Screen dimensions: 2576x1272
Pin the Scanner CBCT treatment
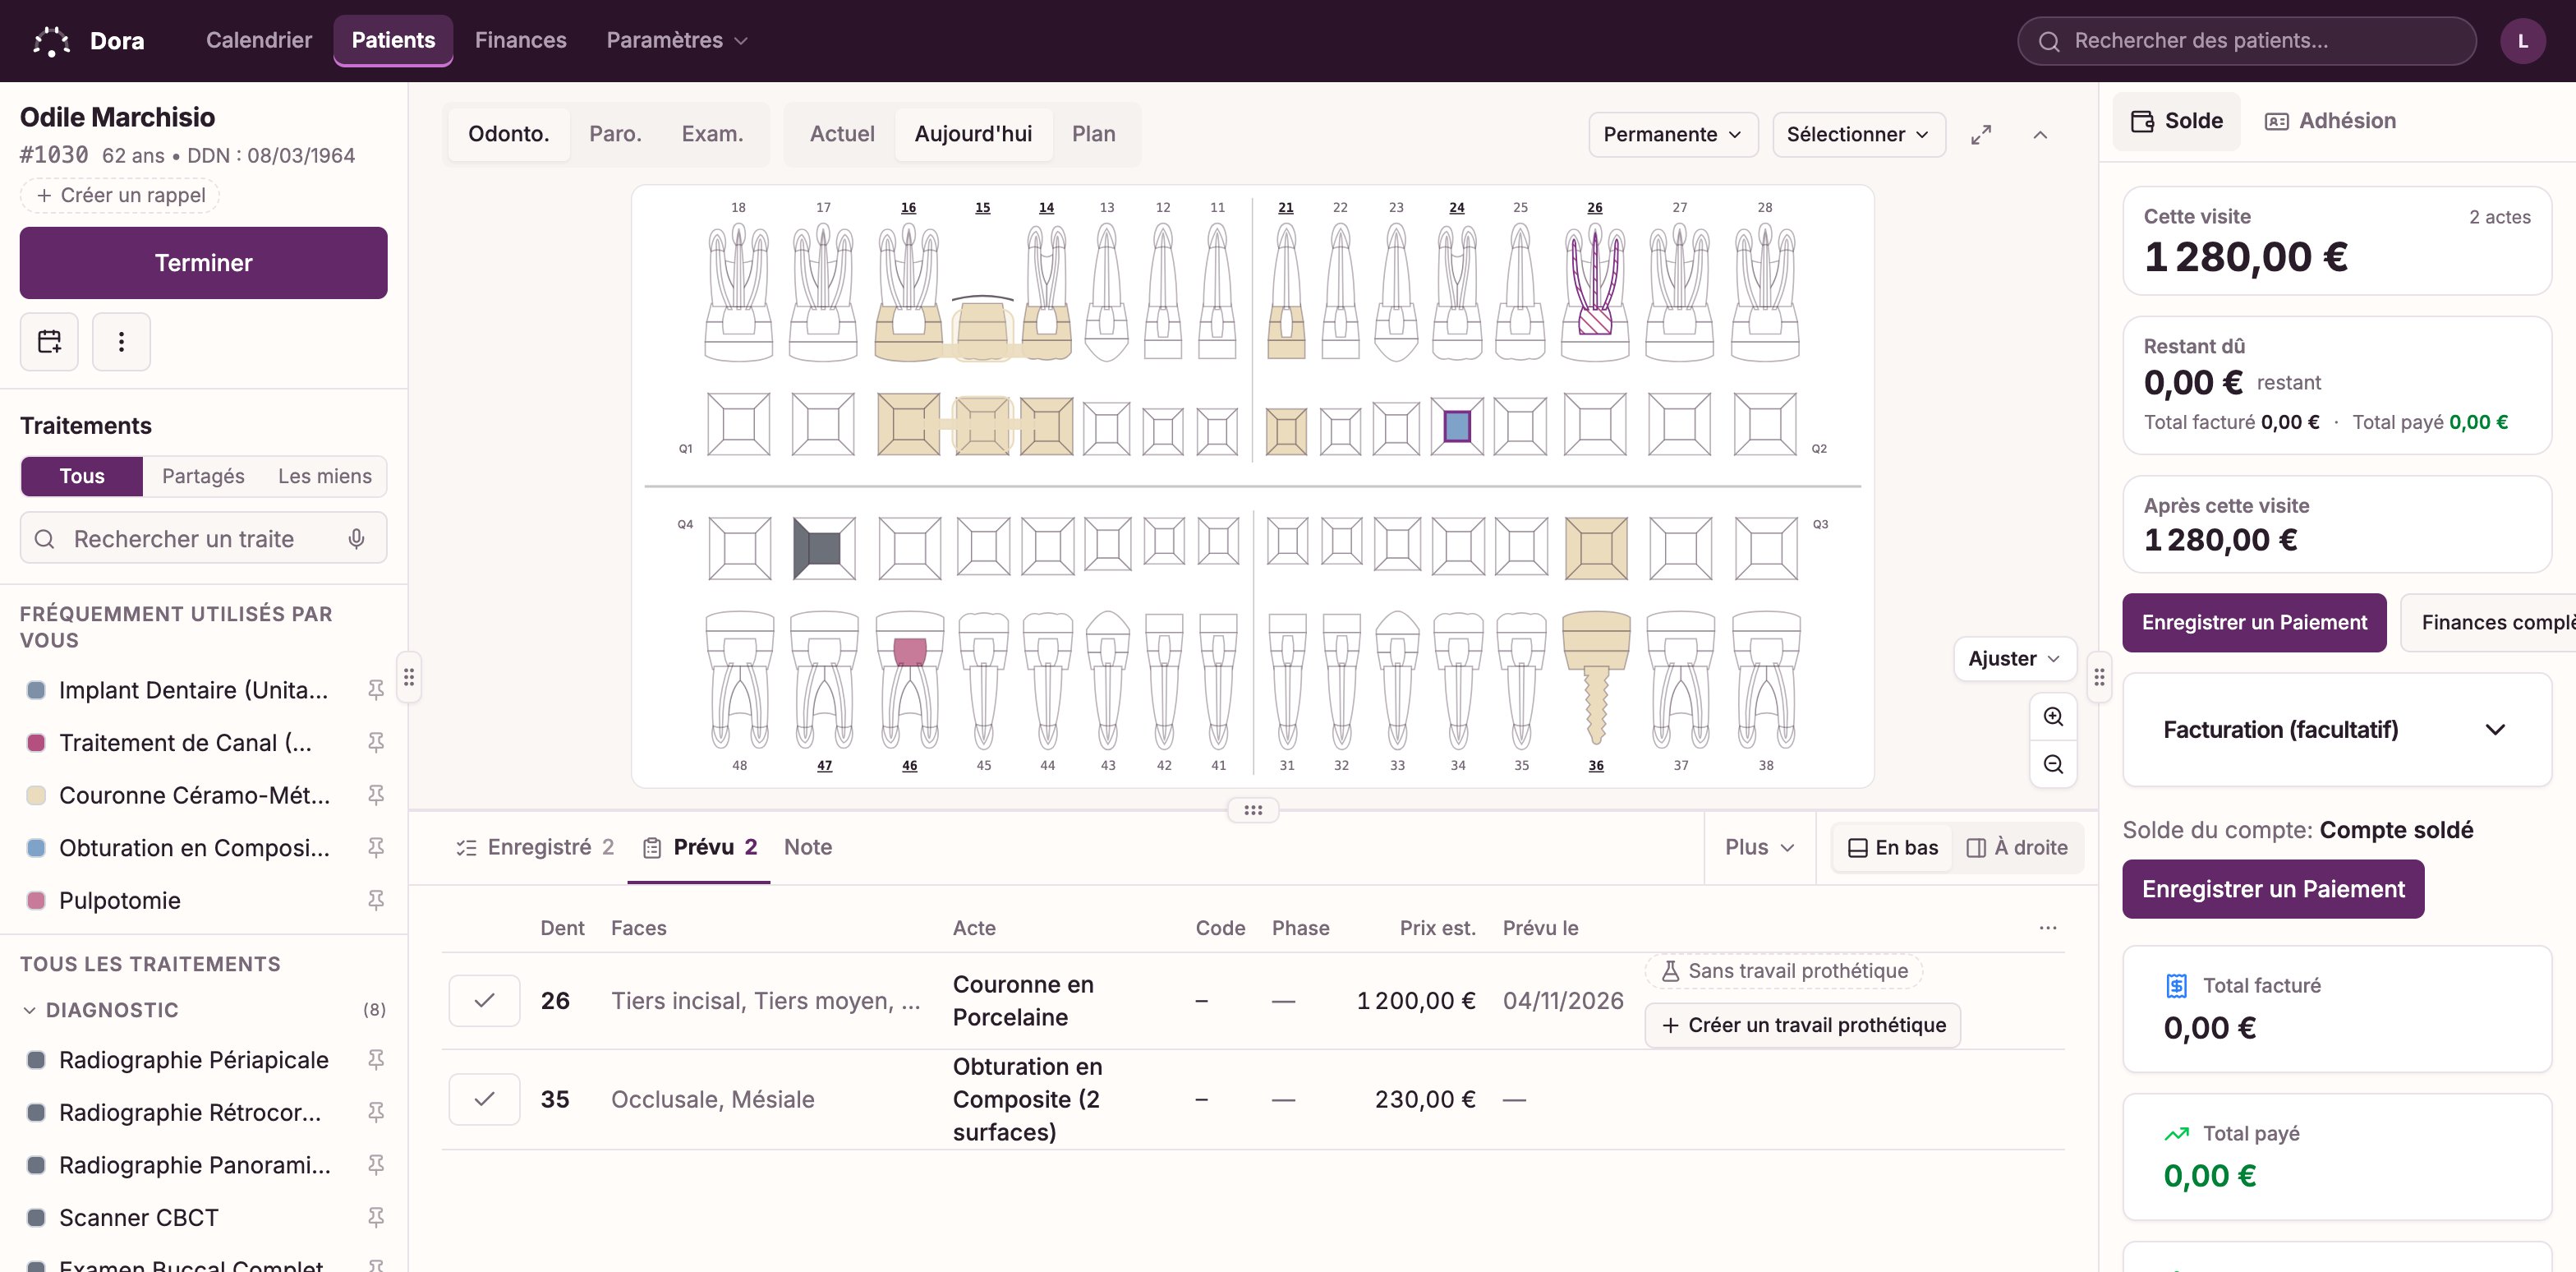(376, 1218)
